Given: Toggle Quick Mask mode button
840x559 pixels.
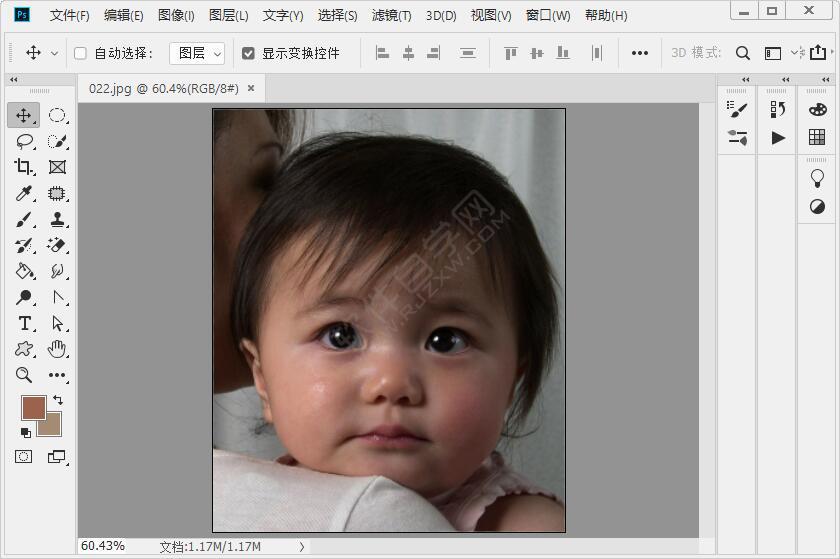Looking at the screenshot, I should pos(24,456).
